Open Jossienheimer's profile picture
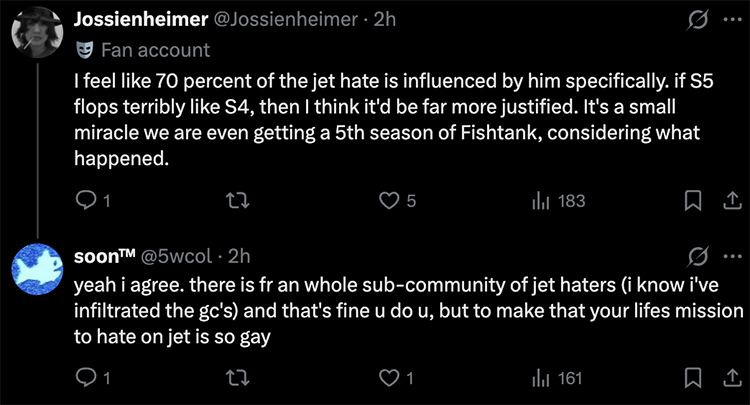 point(39,38)
